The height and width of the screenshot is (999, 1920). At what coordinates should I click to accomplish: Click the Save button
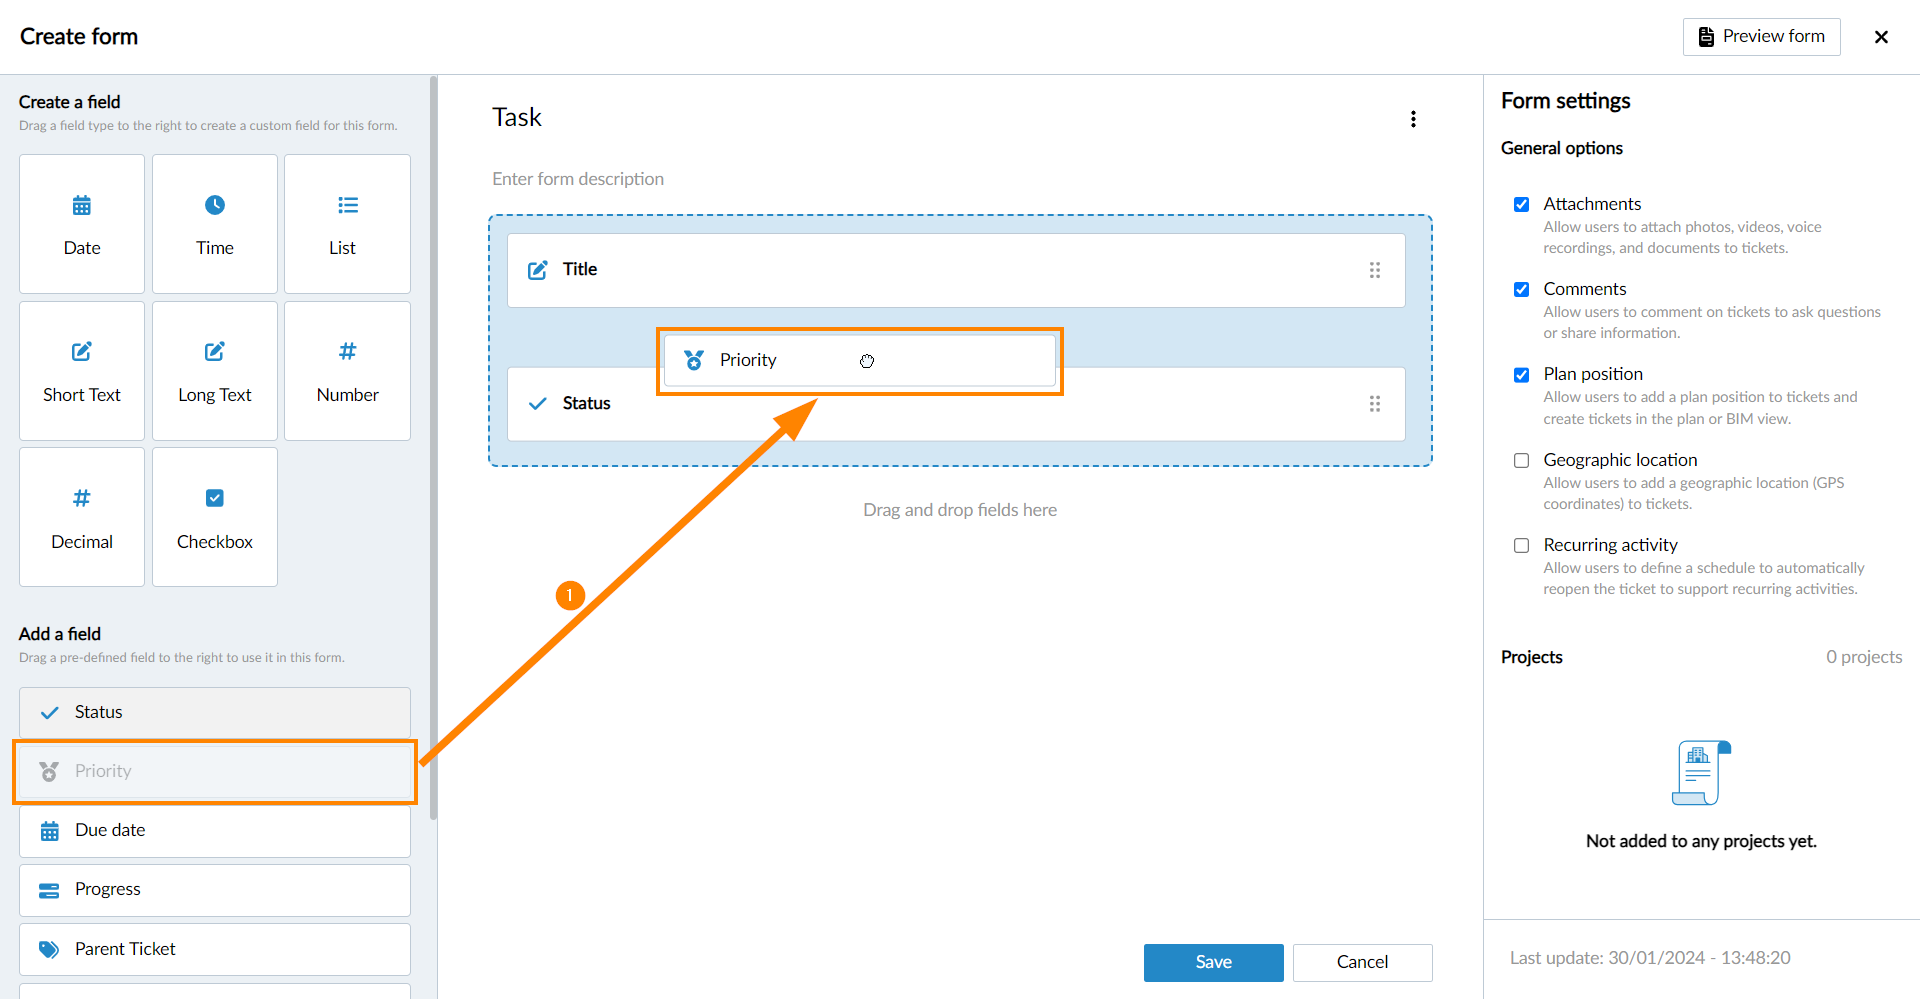pyautogui.click(x=1213, y=962)
